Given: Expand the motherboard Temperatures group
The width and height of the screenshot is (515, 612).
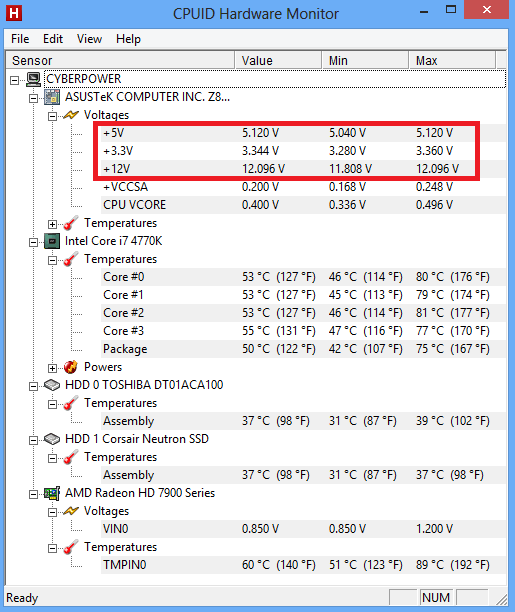Looking at the screenshot, I should point(52,224).
